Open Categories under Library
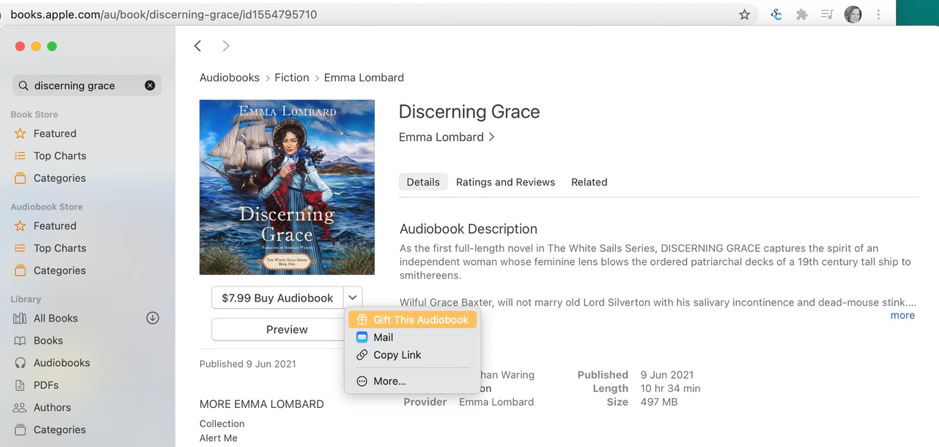This screenshot has height=447, width=939. tap(59, 430)
